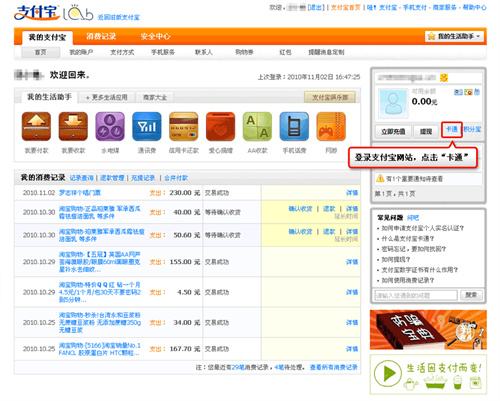Open 详情 for the 34.00 元 record
Screen dimensions: 500x401
(x=352, y=323)
